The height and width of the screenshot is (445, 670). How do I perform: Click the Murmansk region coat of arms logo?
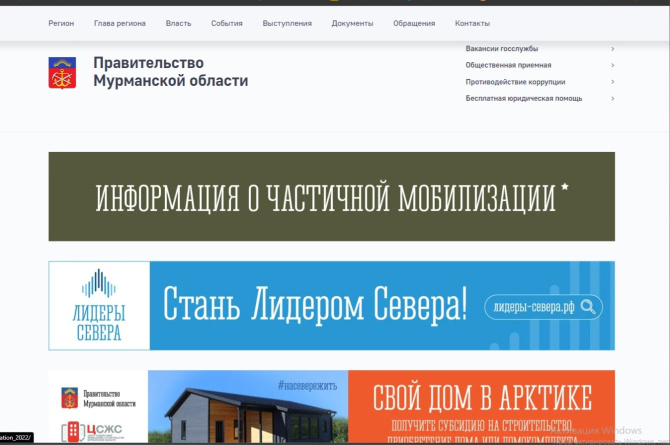coord(62,73)
